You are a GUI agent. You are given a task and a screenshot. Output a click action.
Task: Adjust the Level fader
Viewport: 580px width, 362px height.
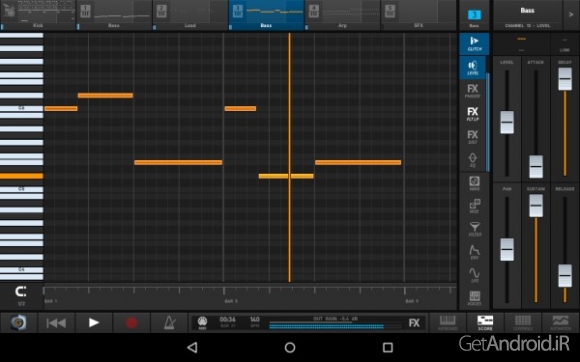pyautogui.click(x=507, y=122)
